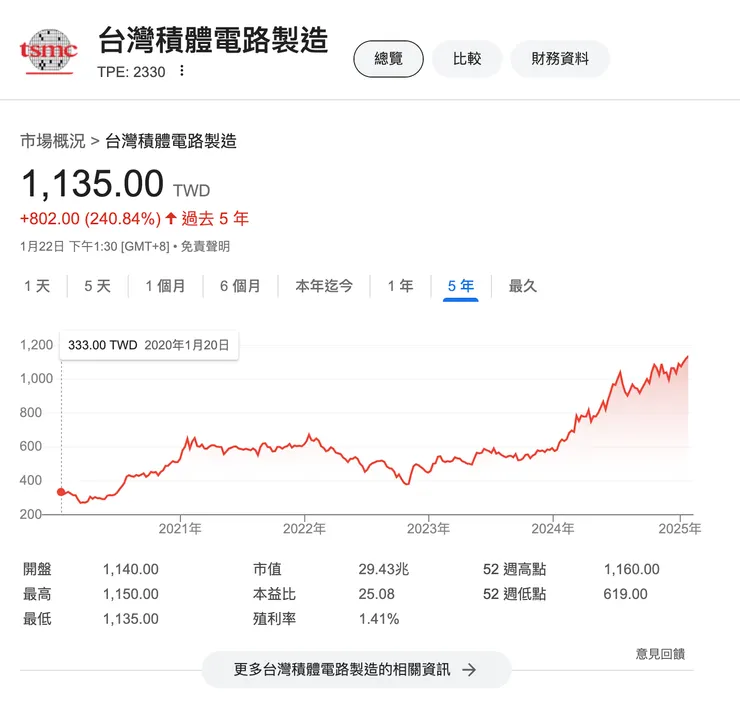The height and width of the screenshot is (706, 740).
Task: Select the 1 天 time range
Action: pyautogui.click(x=37, y=286)
